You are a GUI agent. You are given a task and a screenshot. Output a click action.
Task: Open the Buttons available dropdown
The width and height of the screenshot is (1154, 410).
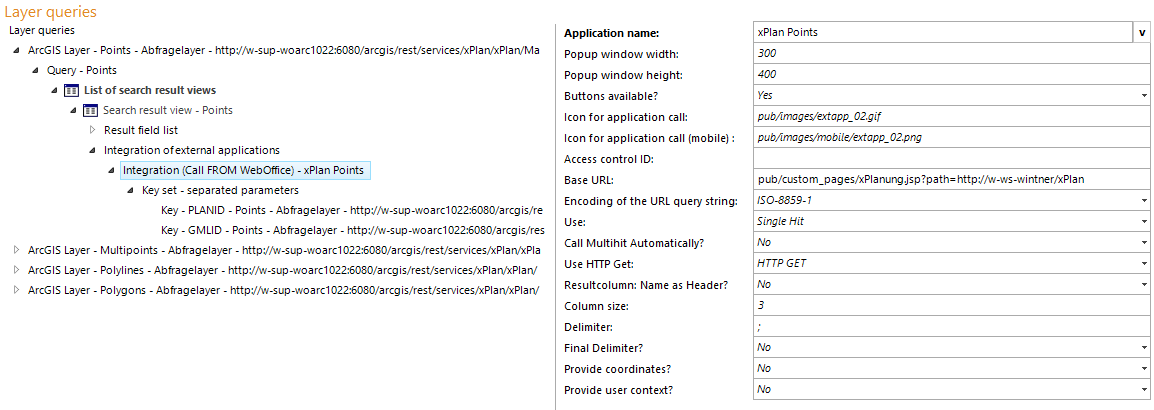pyautogui.click(x=1144, y=96)
